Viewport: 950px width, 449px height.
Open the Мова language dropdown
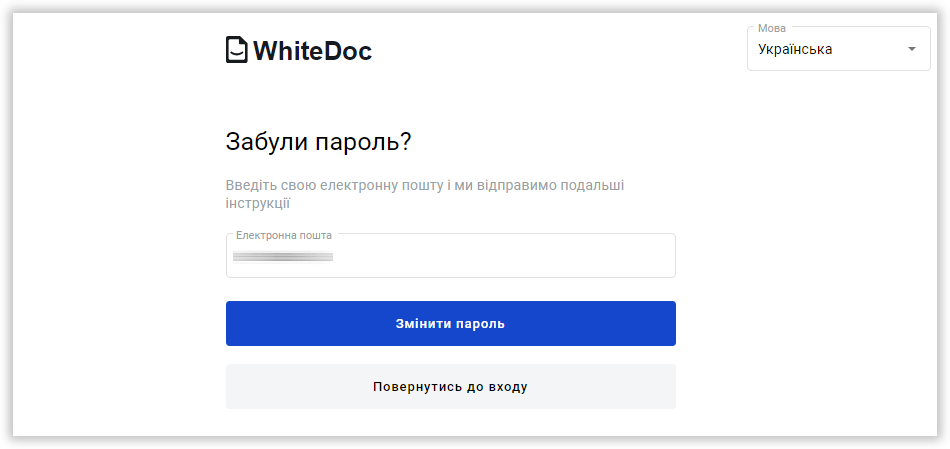[x=839, y=49]
